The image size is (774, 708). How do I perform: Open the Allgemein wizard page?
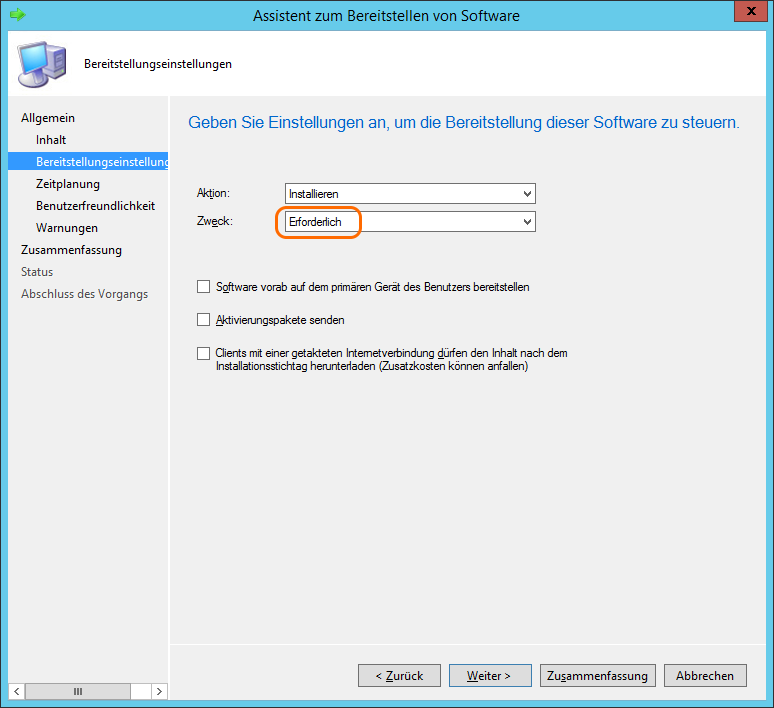point(48,118)
